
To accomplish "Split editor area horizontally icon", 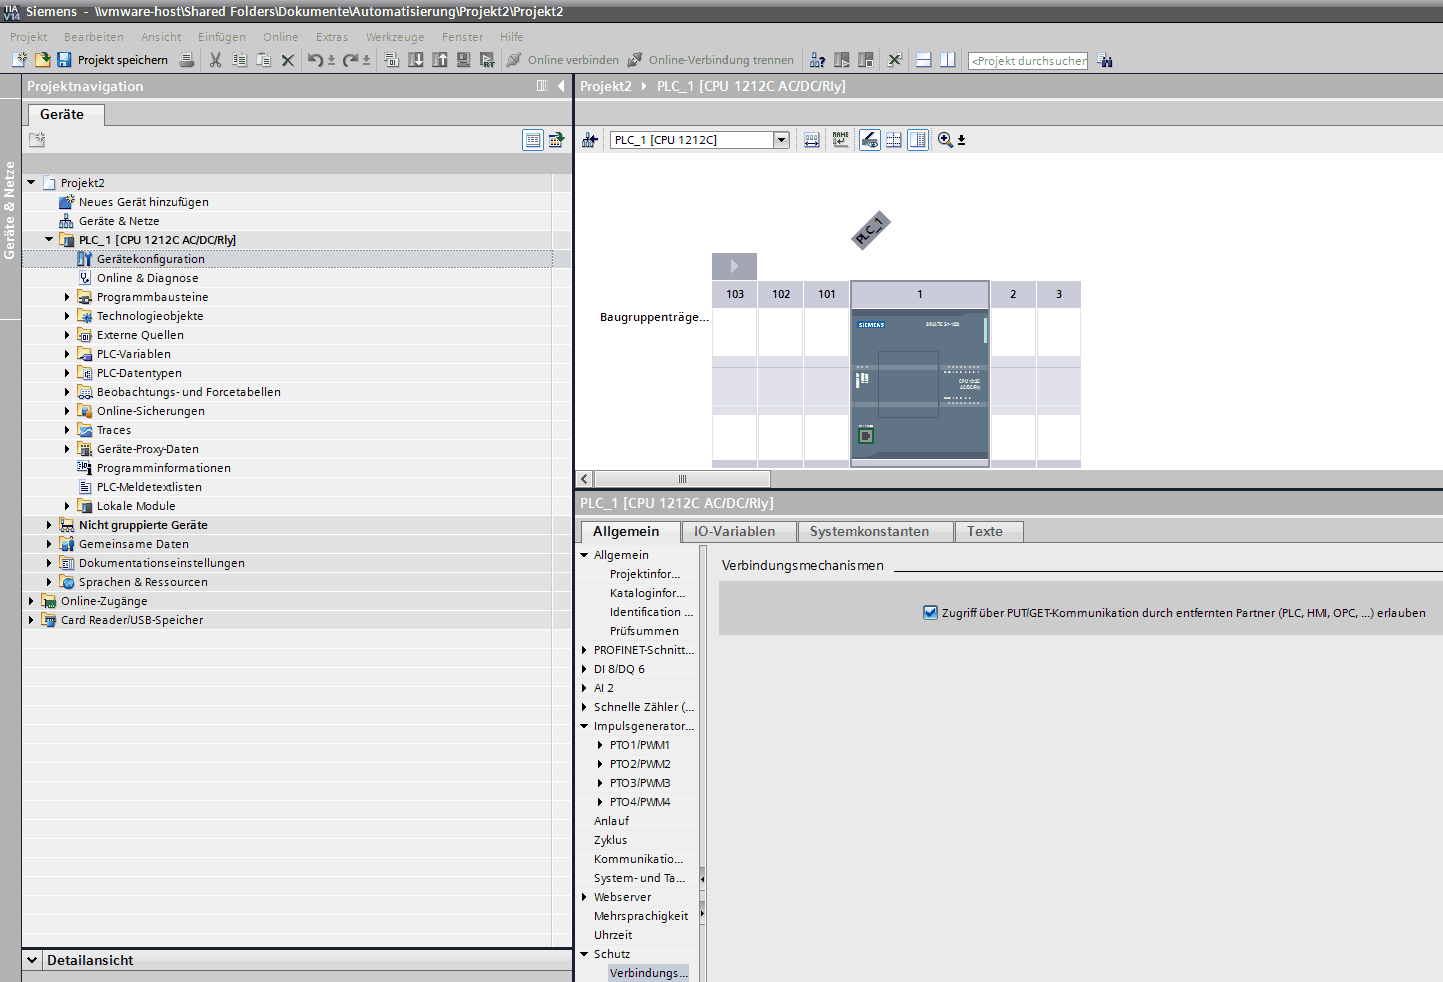I will point(923,60).
